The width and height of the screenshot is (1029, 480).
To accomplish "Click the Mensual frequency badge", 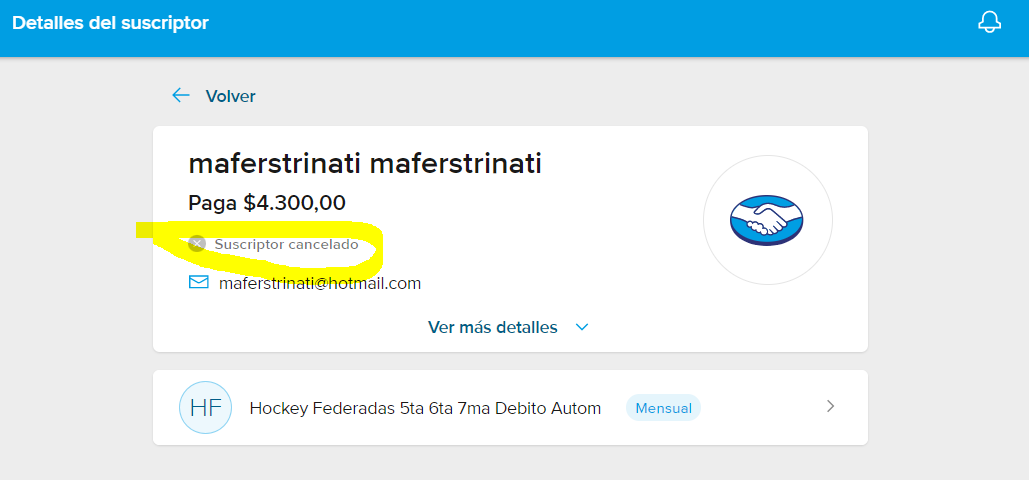I will tap(663, 408).
